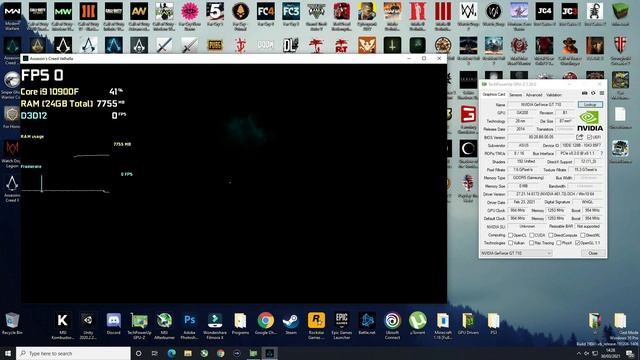Launch MSI Kombustor from desktop

tap(62, 321)
